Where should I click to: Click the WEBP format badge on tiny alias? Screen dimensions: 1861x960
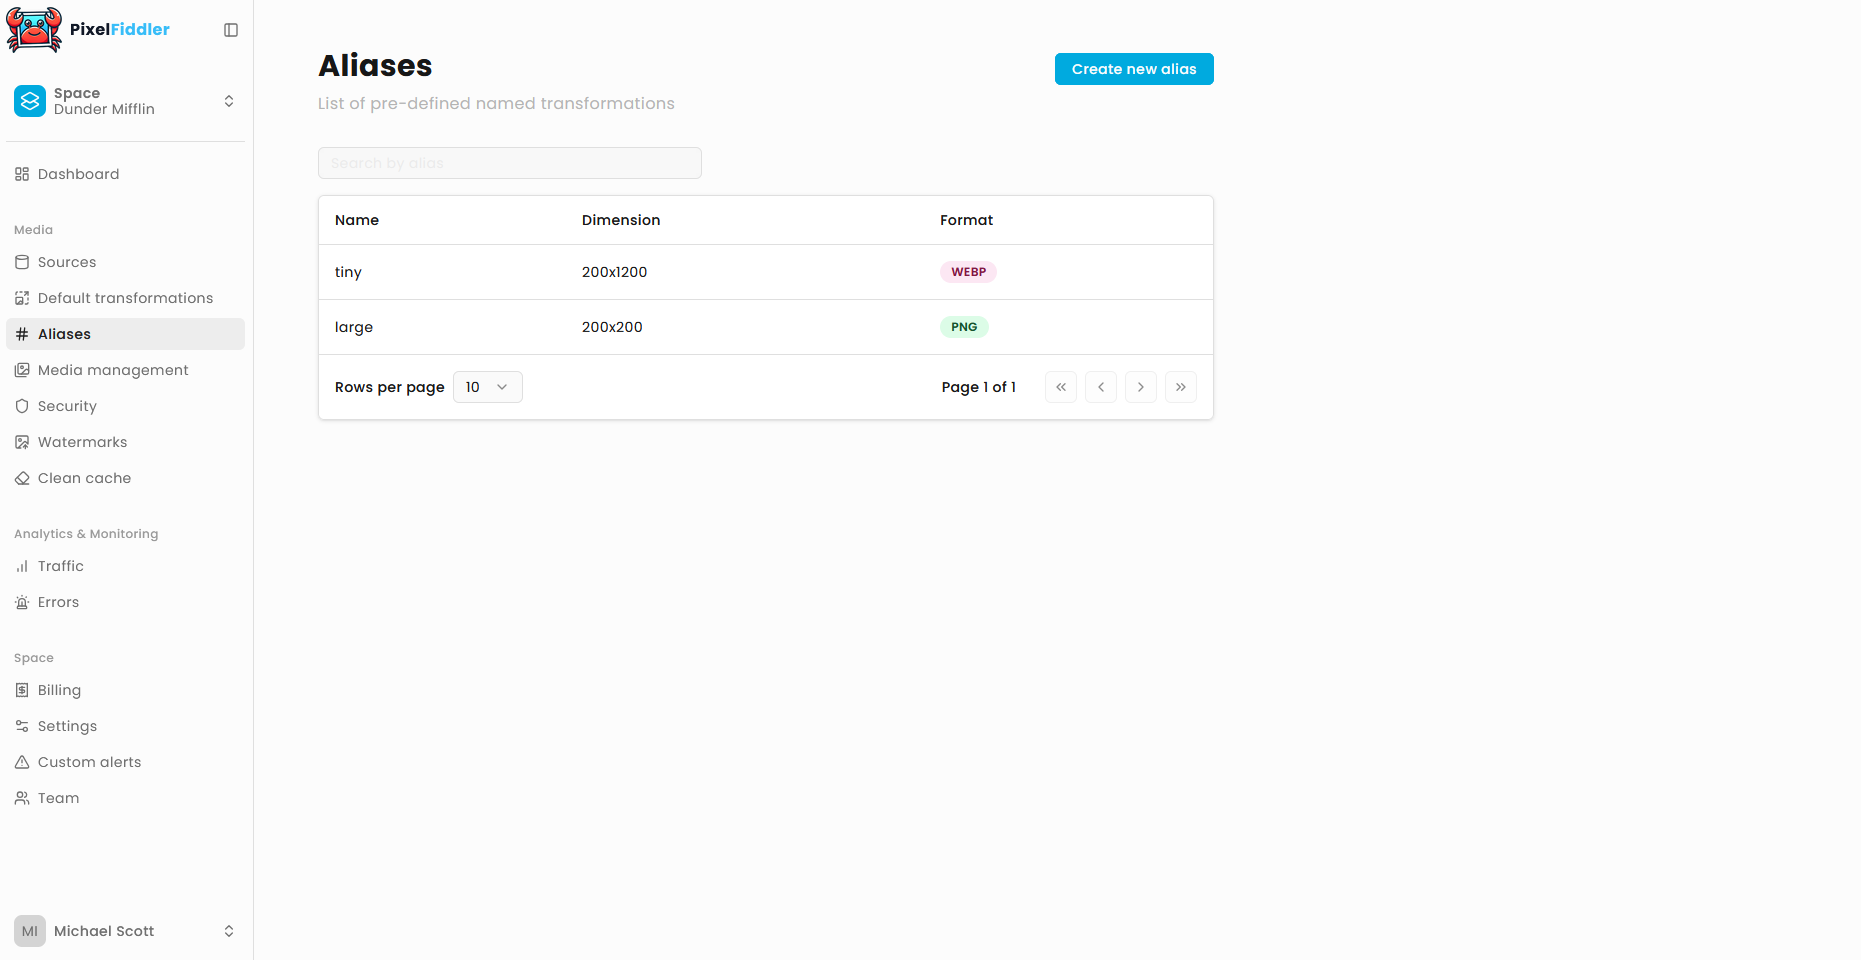967,271
